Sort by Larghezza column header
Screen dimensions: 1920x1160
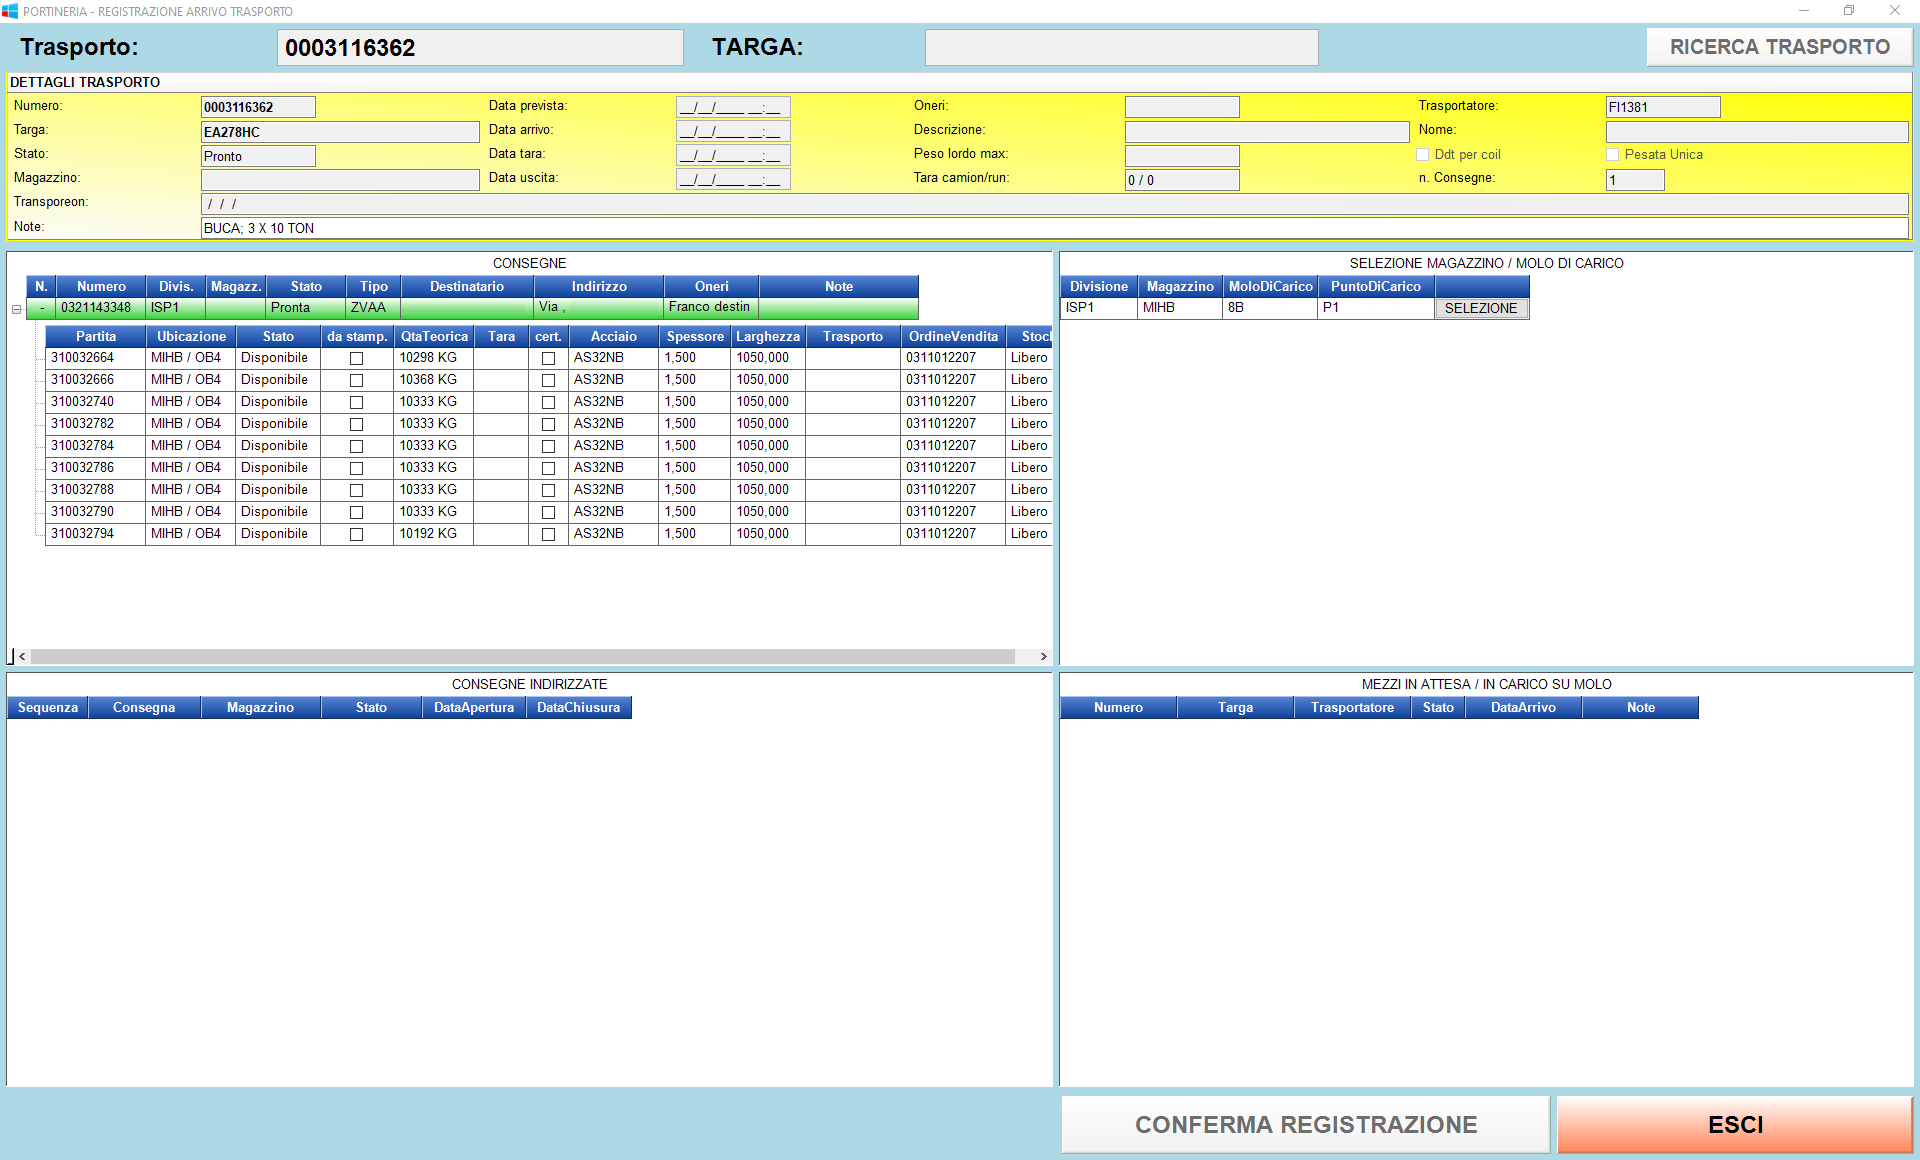[x=768, y=336]
